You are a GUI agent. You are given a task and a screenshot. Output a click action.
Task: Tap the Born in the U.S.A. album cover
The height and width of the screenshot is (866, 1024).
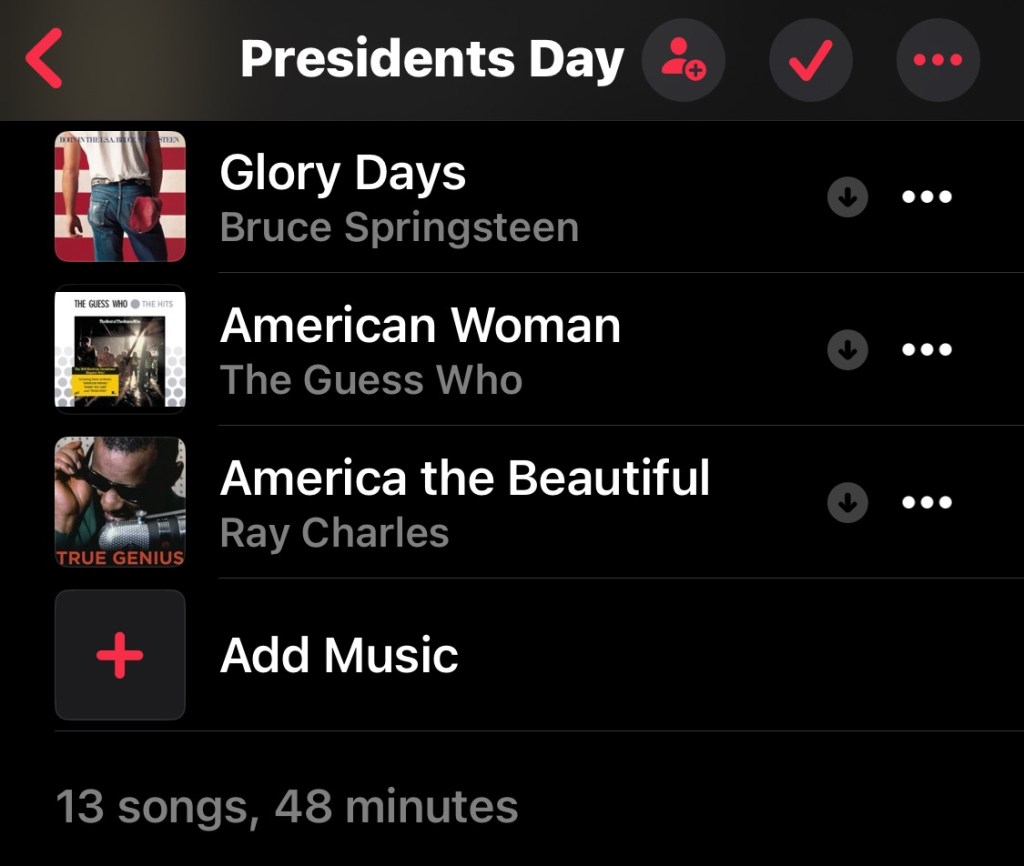[120, 197]
